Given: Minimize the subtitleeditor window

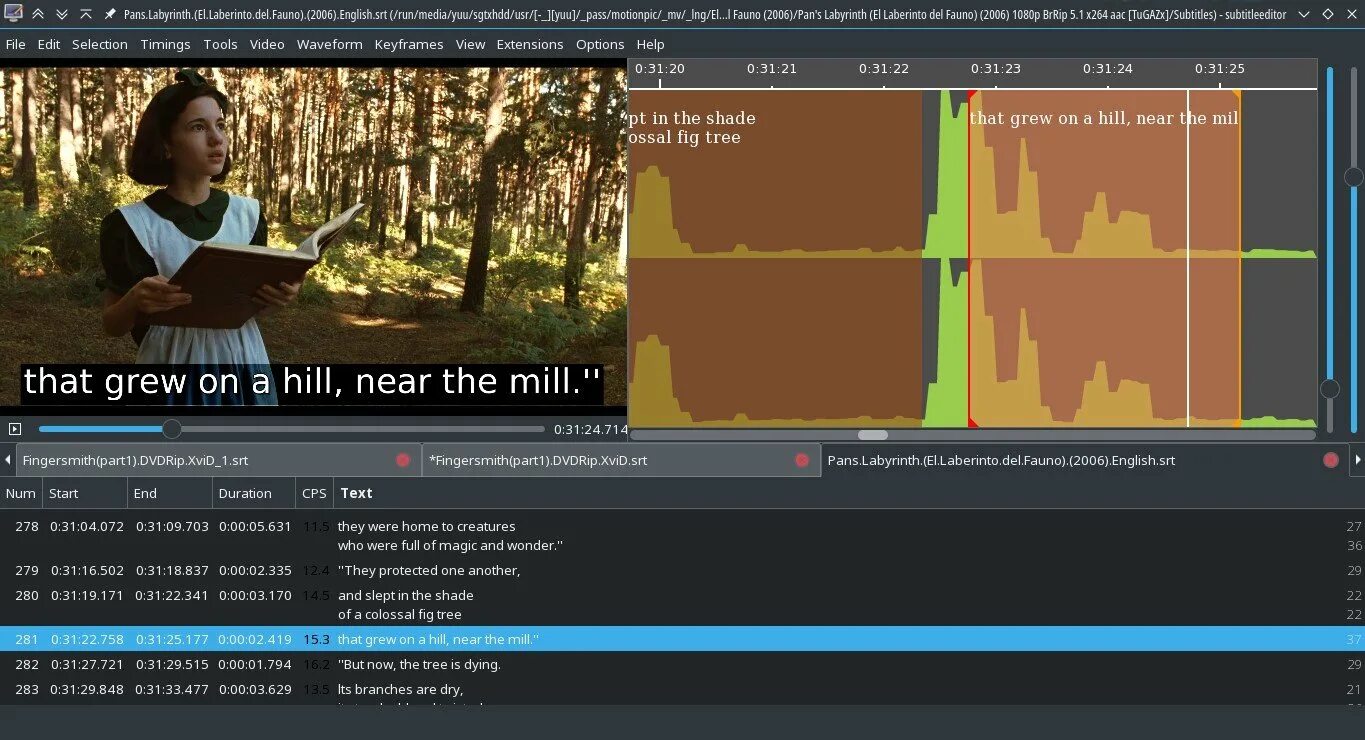Looking at the screenshot, I should coord(1303,14).
